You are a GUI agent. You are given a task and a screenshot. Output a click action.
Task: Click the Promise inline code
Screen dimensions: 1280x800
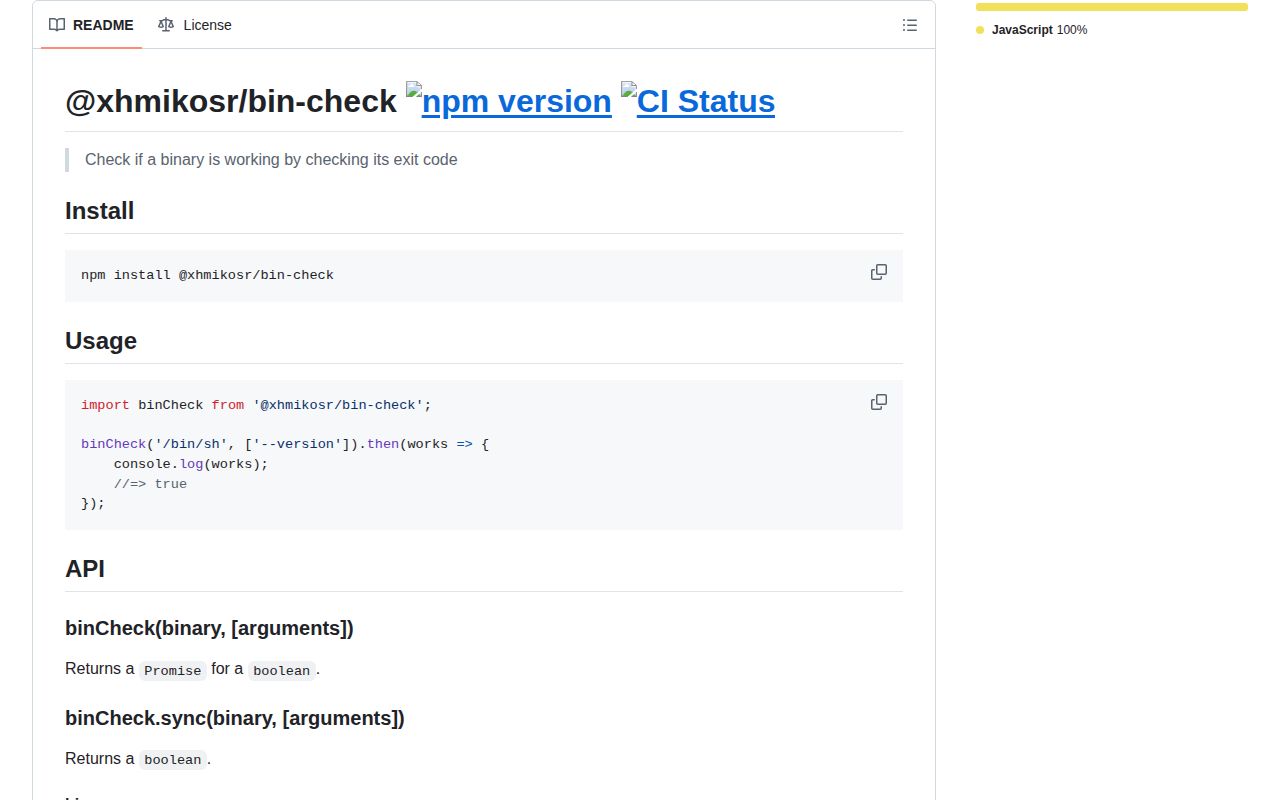(173, 670)
